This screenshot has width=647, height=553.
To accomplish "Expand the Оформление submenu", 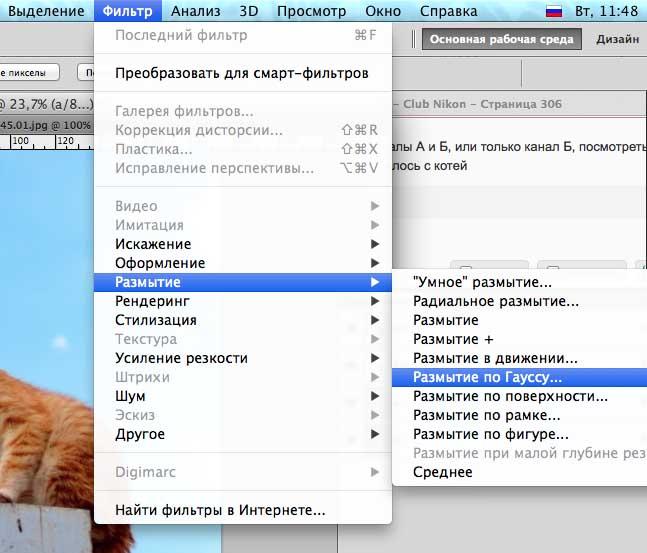I will point(243,263).
